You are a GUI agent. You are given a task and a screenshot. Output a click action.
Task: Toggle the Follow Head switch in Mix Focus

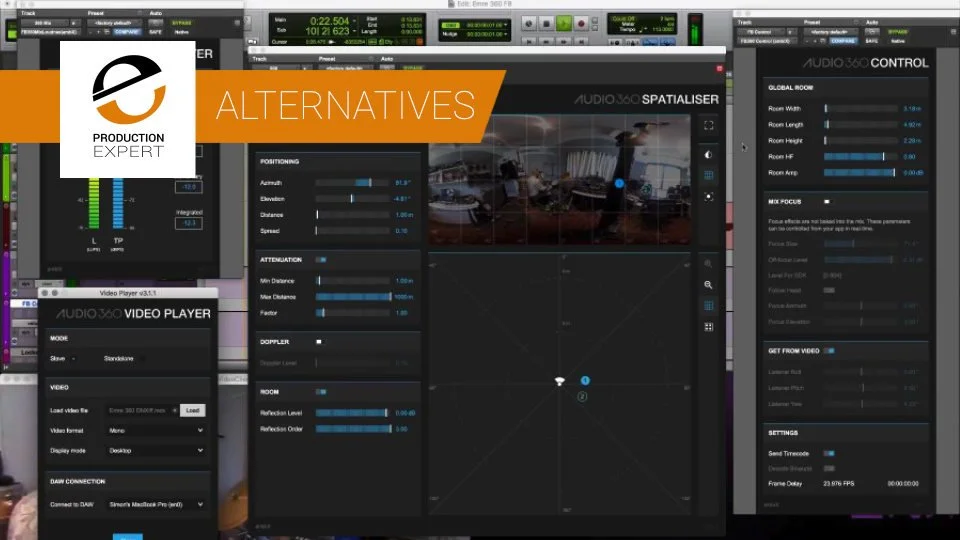[829, 290]
